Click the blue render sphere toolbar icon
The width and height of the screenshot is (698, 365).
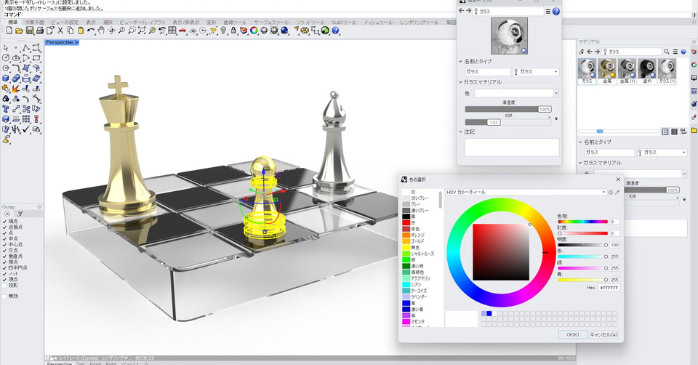coord(284,31)
